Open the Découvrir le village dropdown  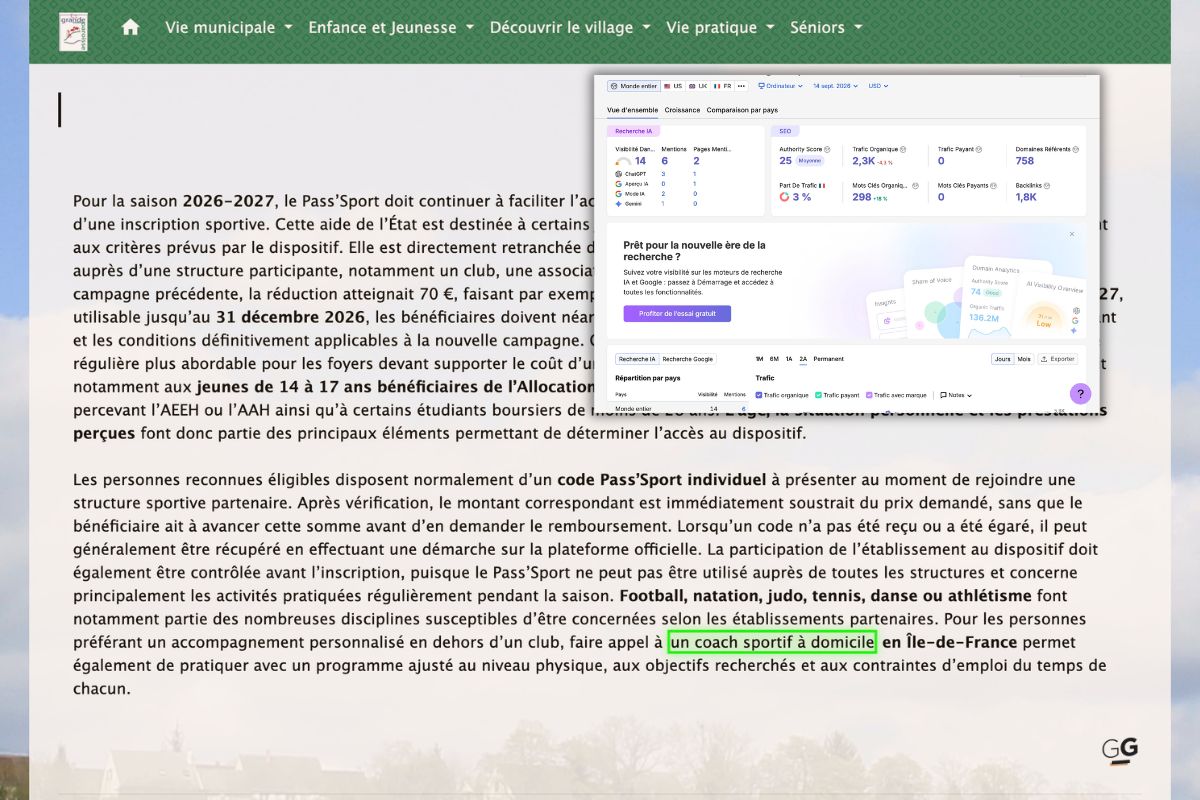(570, 27)
